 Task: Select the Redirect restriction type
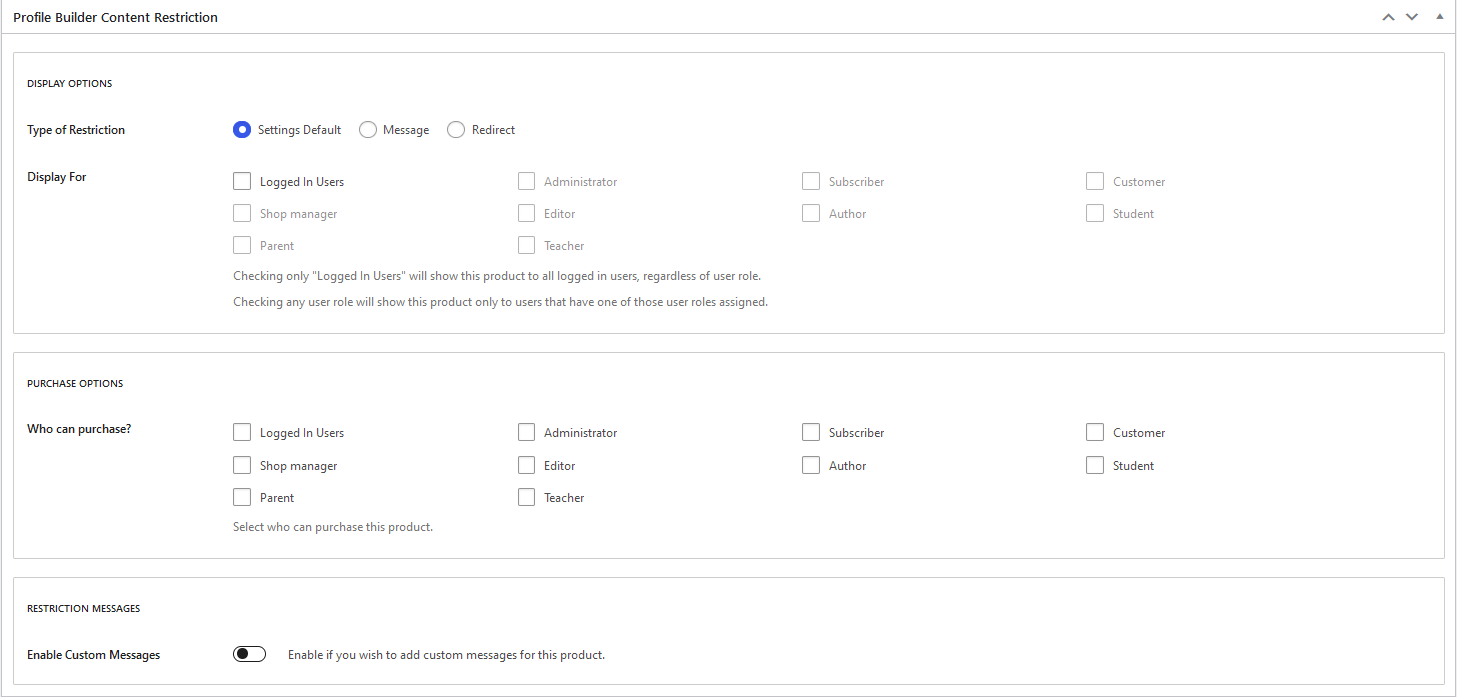point(456,130)
